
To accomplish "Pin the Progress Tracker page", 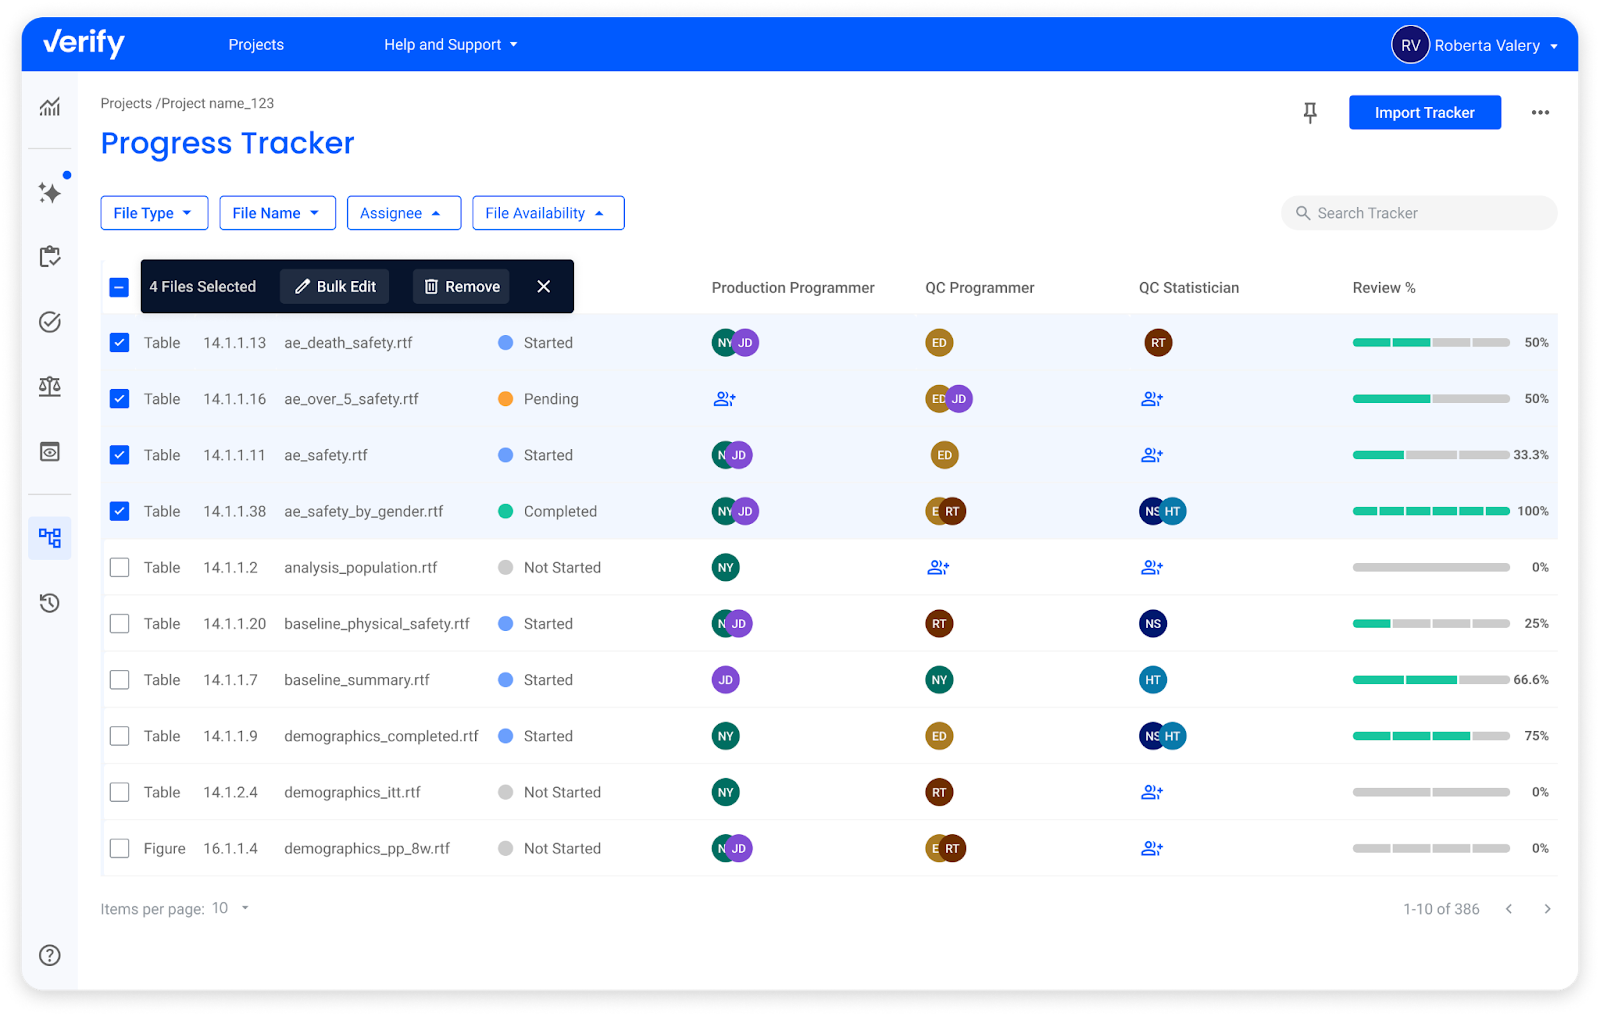I will tap(1310, 113).
